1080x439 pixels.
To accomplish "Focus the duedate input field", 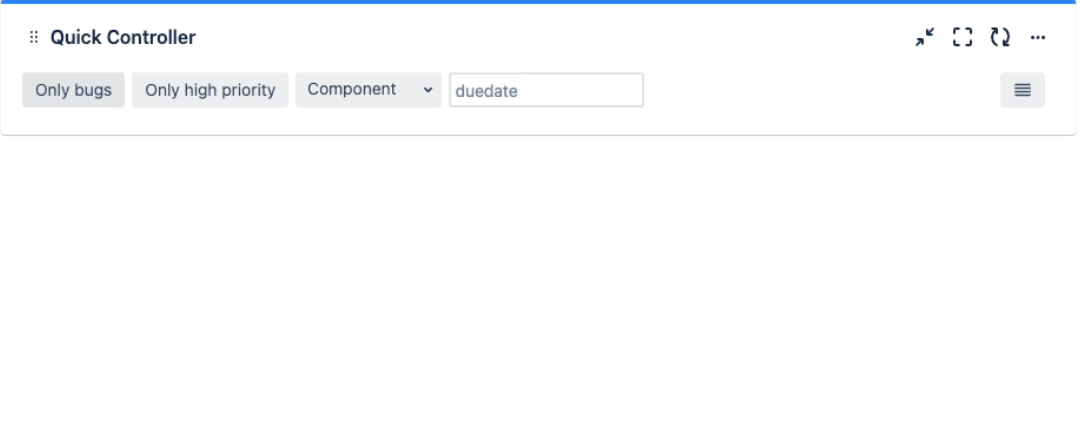I will point(546,90).
